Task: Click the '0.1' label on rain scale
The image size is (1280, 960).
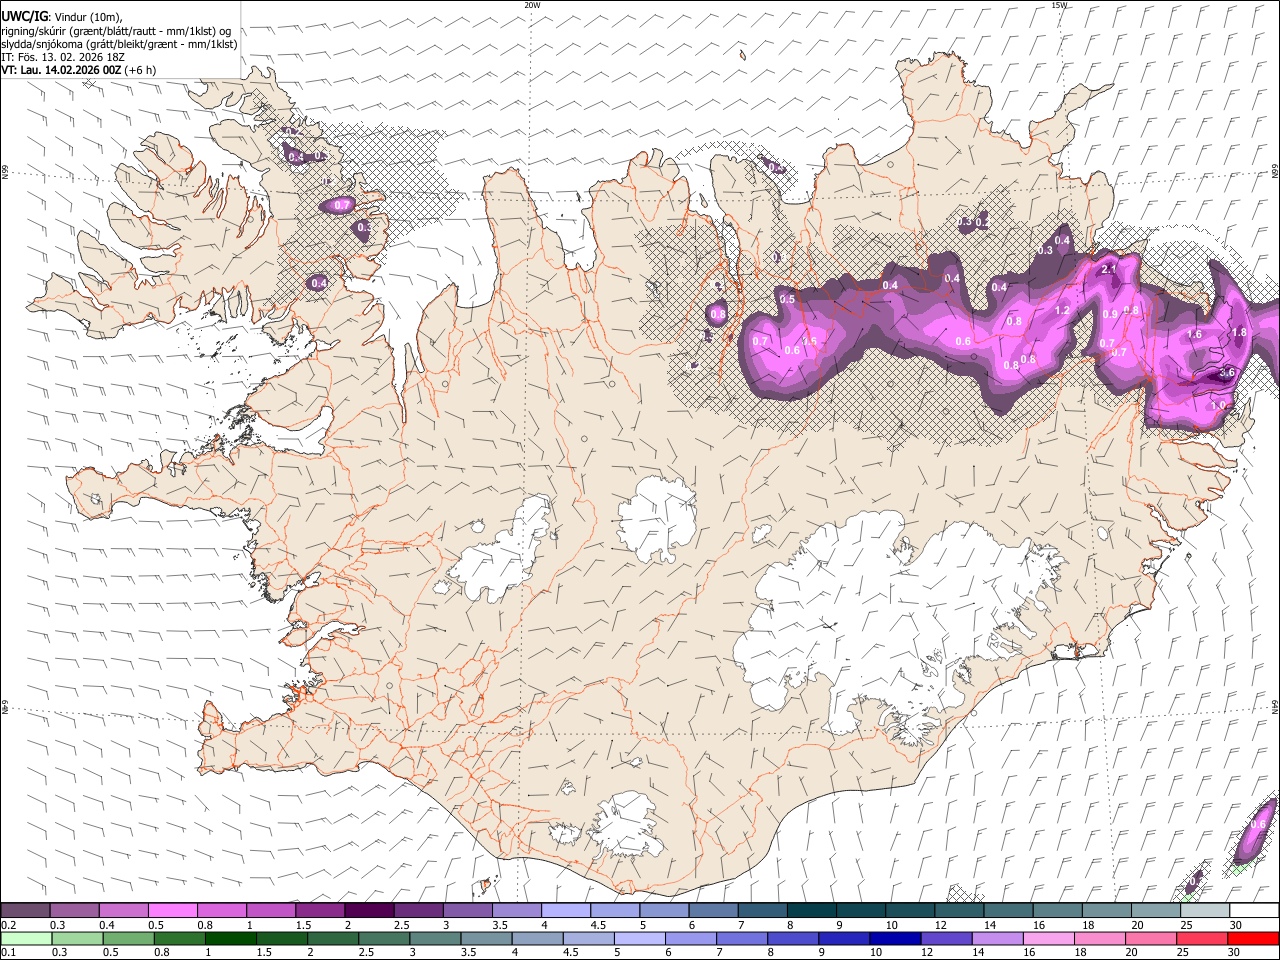Action: (8, 953)
